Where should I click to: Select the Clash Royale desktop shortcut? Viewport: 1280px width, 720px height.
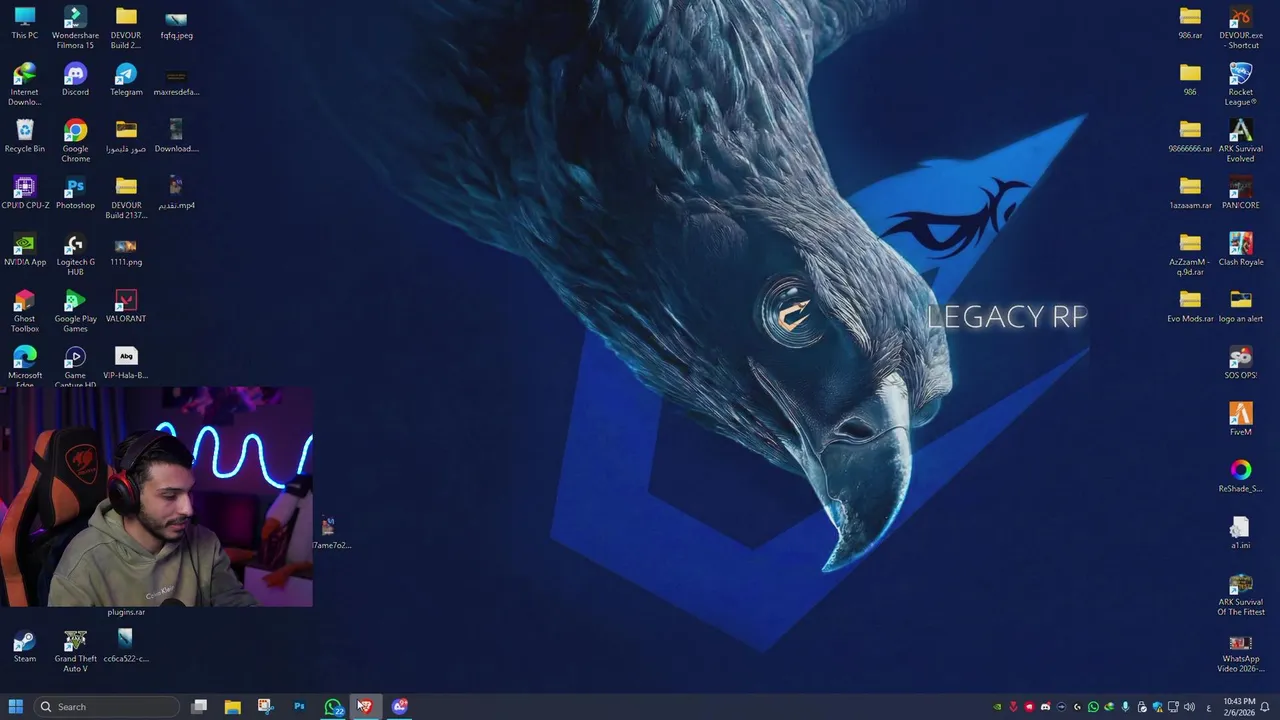(1240, 251)
